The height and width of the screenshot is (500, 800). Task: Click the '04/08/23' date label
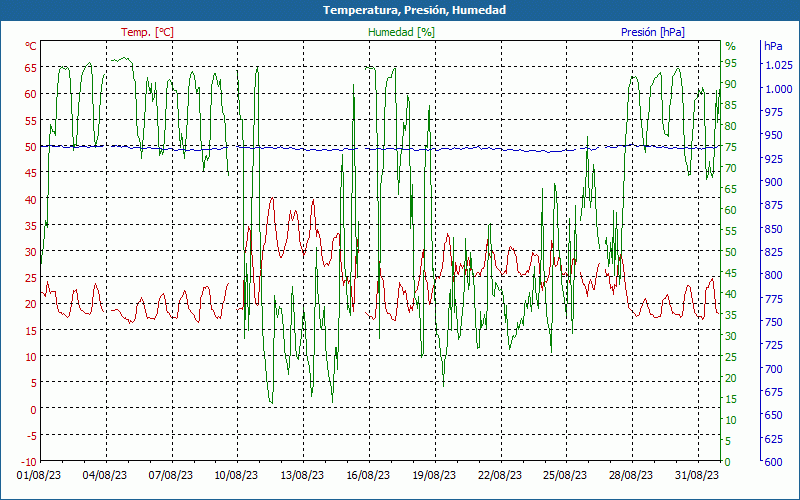[105, 475]
